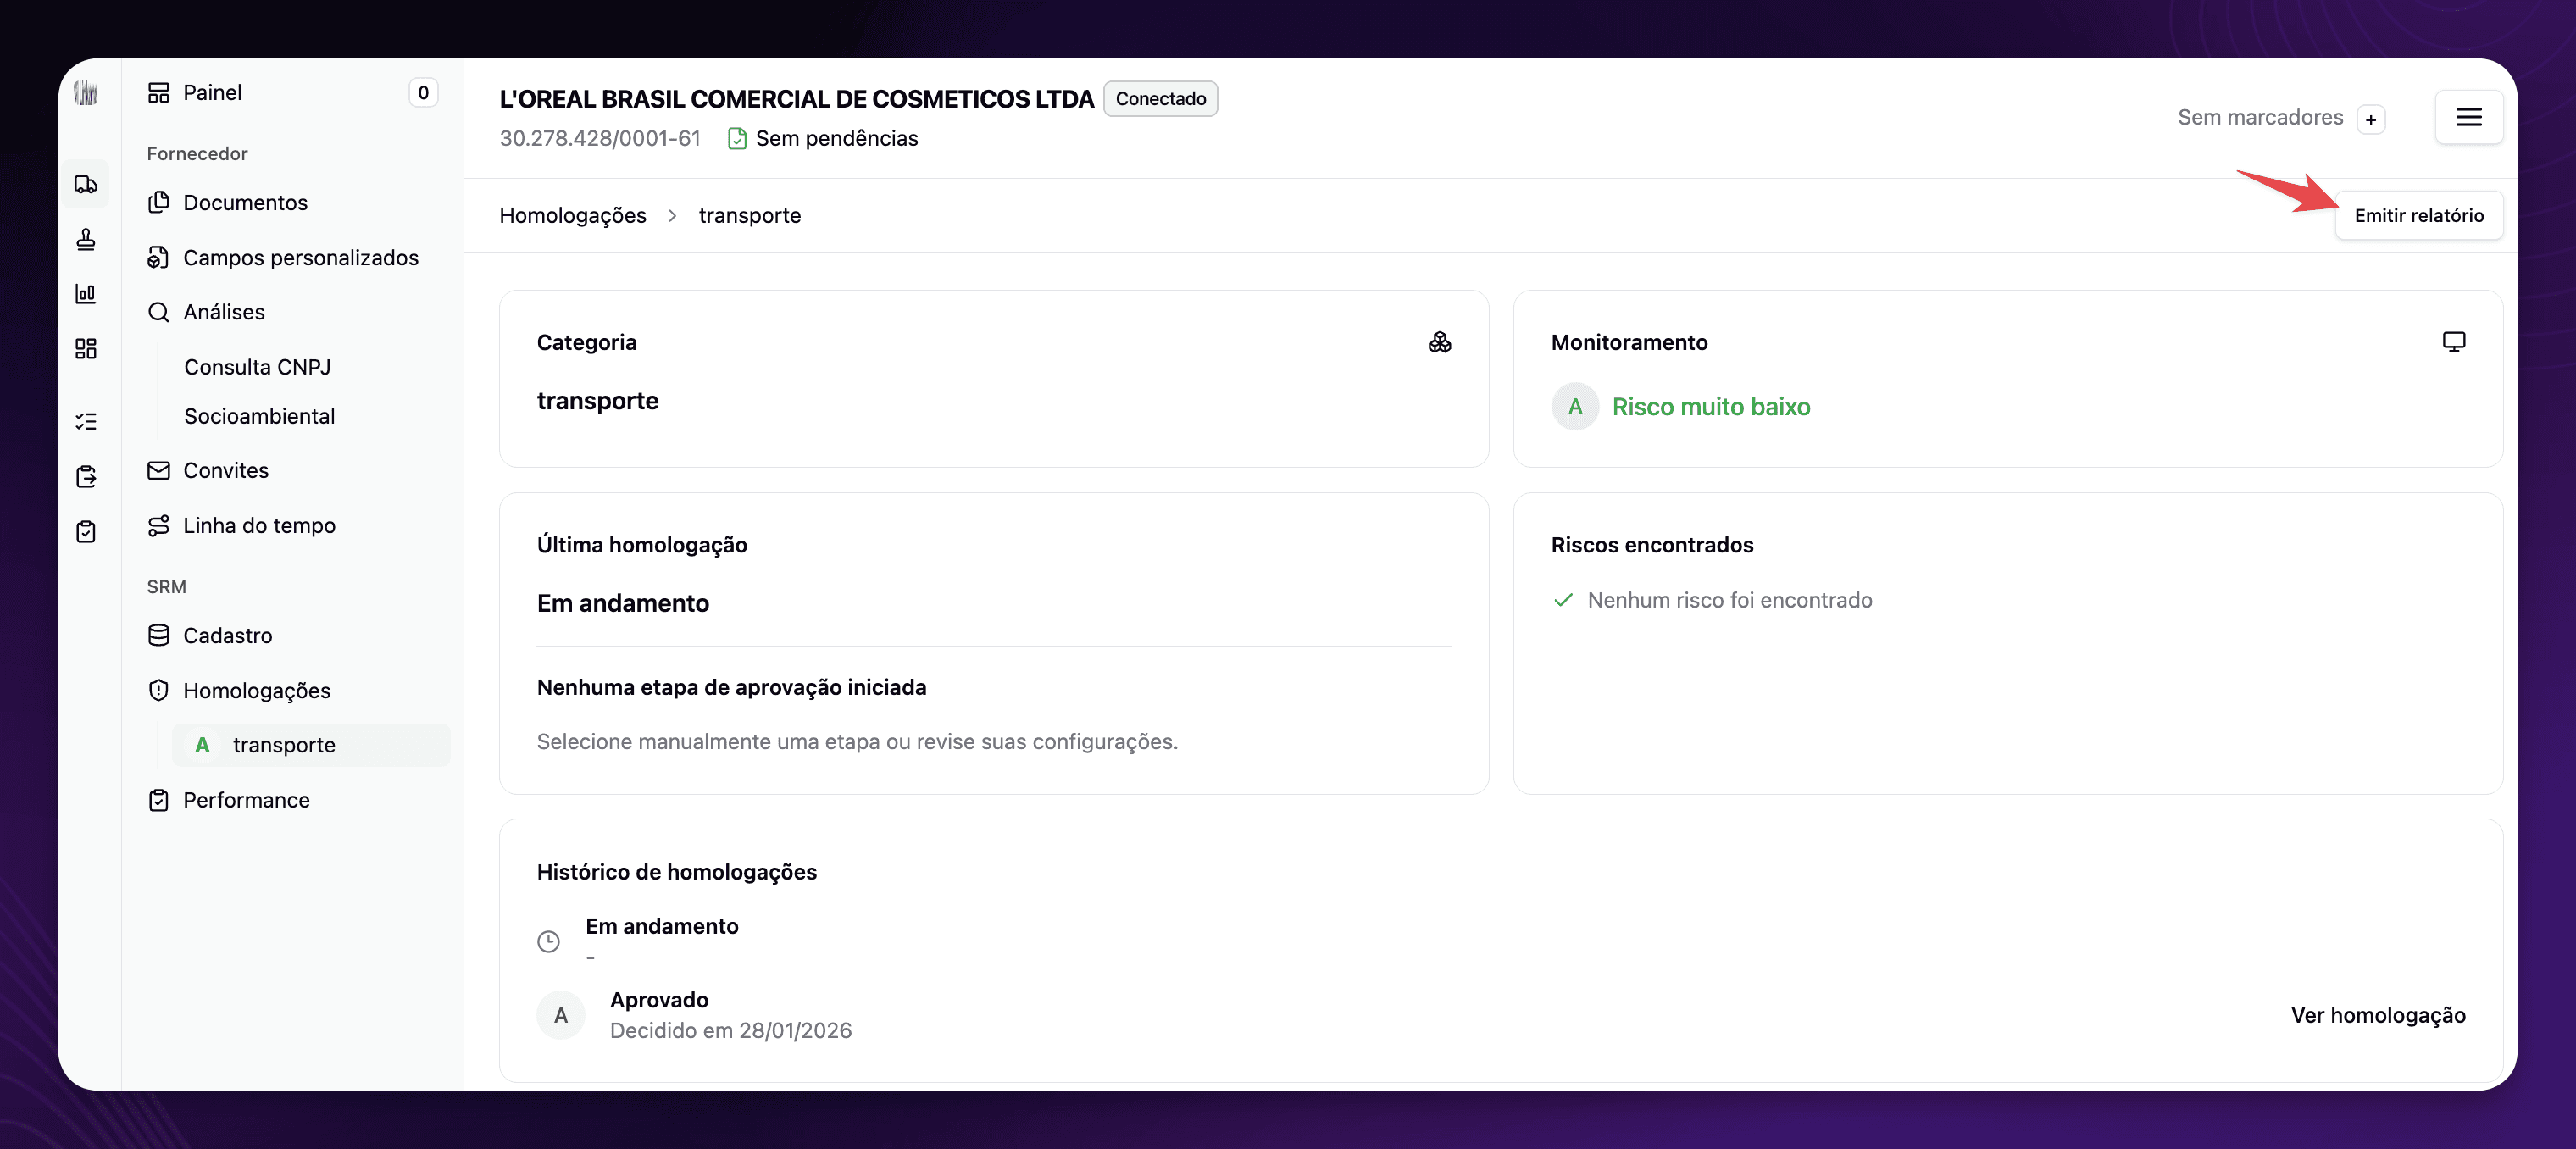Click the clipboard check icon in rail
The image size is (2576, 1149).
[x=86, y=531]
